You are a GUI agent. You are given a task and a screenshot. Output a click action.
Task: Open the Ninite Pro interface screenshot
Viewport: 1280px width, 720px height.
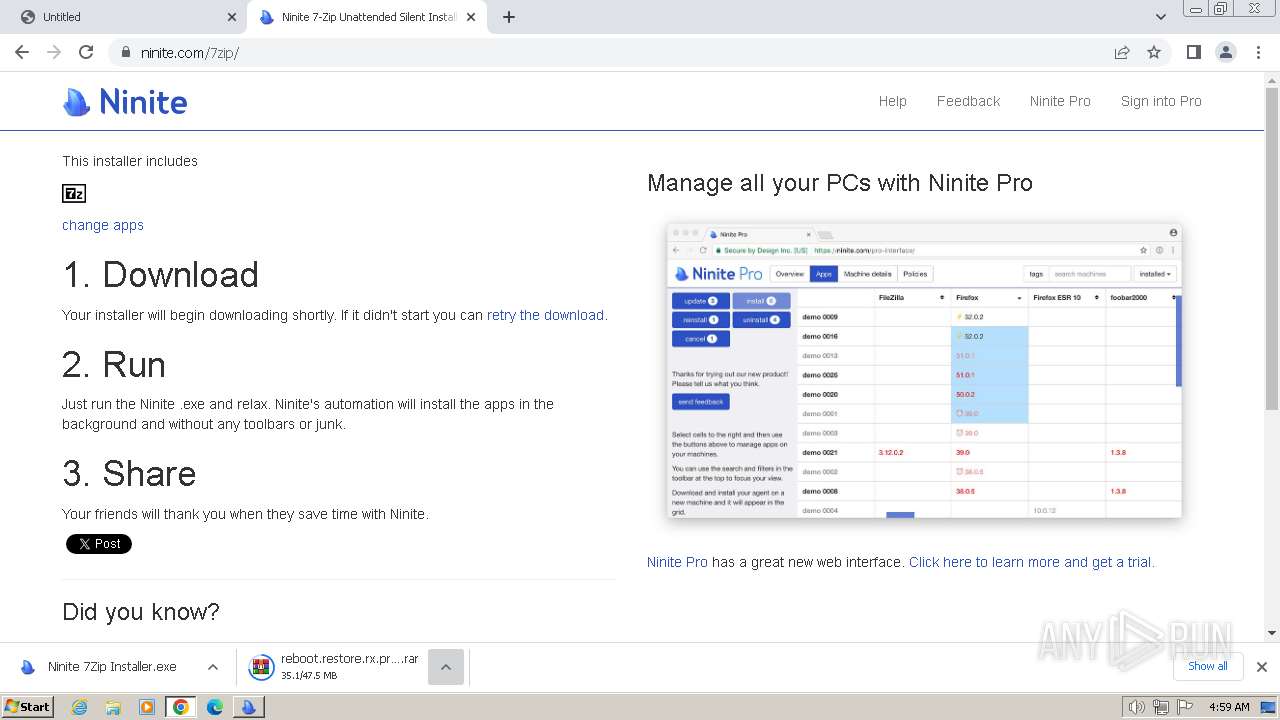click(x=924, y=370)
